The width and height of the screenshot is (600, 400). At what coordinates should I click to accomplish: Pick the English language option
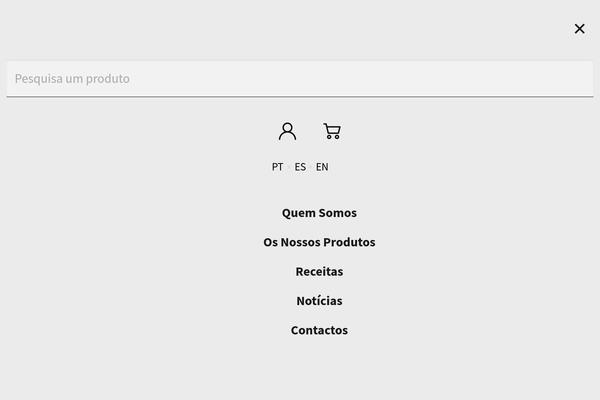coord(322,167)
